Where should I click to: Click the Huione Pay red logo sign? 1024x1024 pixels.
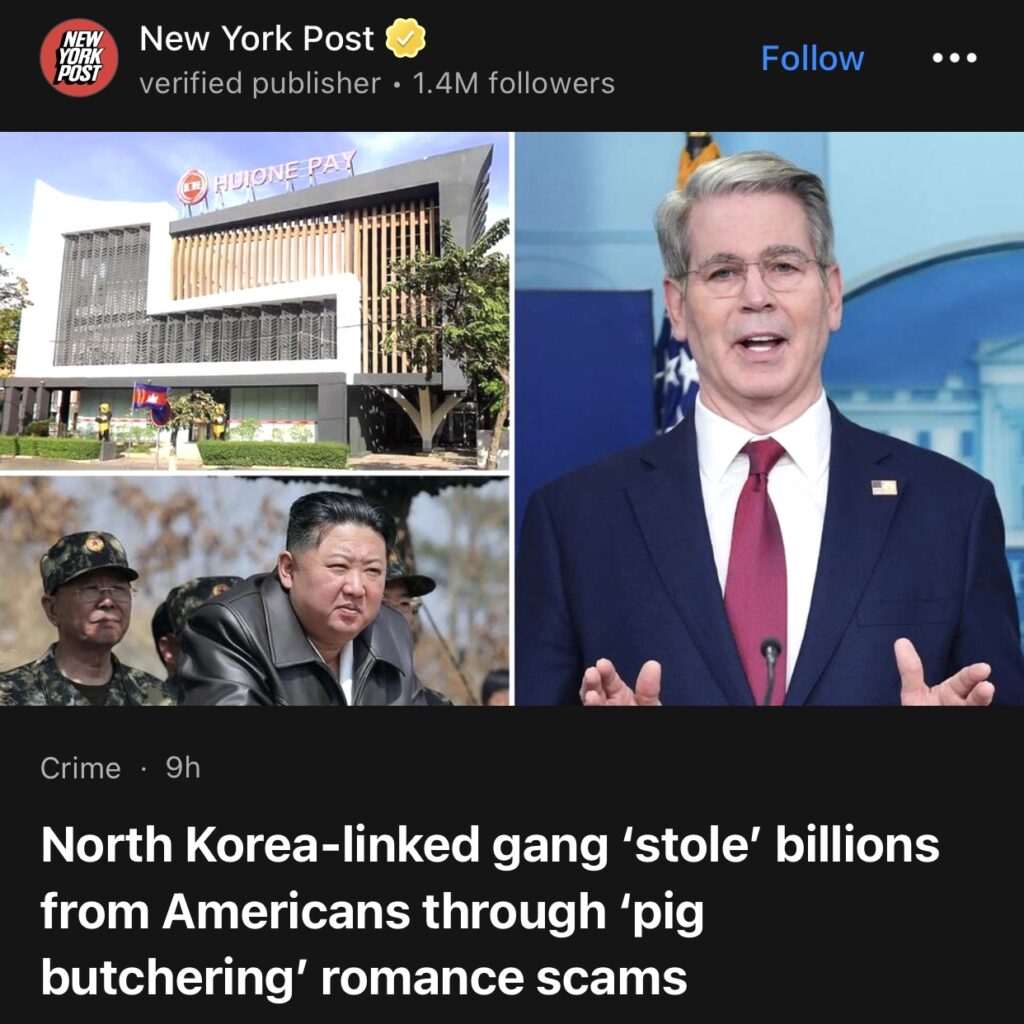(193, 187)
